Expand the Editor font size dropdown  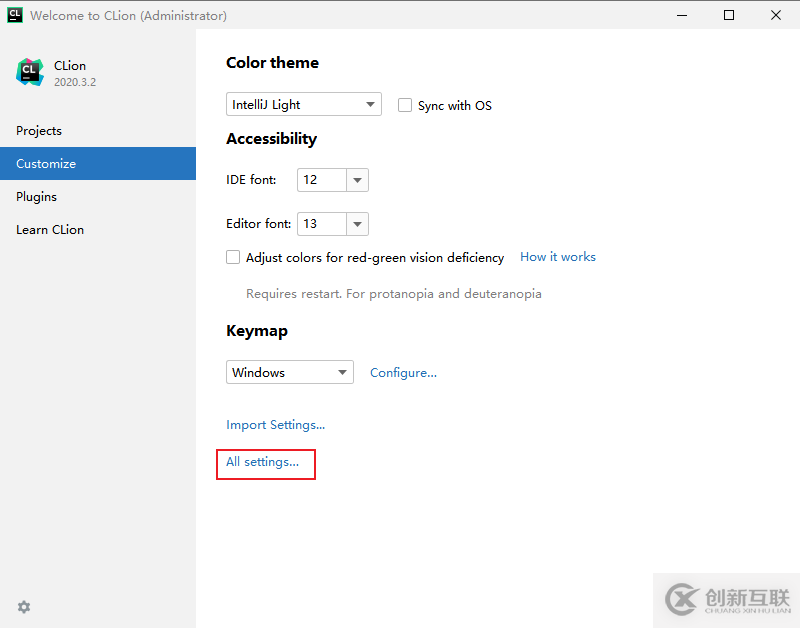(358, 224)
